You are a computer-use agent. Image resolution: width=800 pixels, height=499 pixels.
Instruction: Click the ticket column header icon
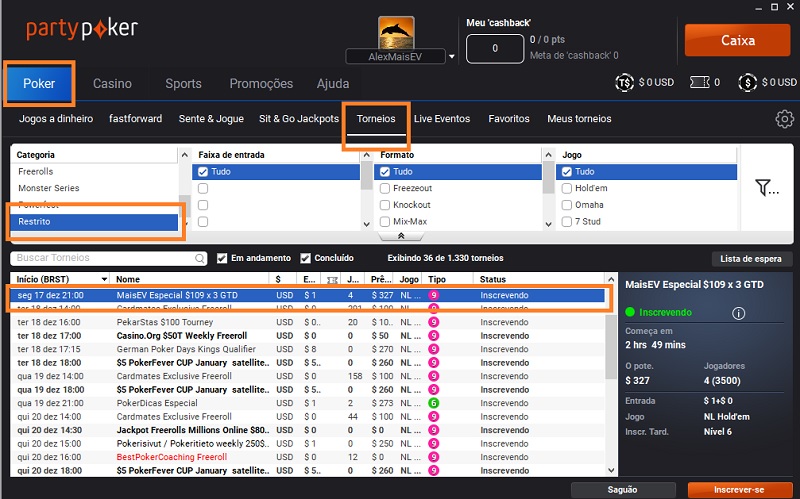coord(332,280)
